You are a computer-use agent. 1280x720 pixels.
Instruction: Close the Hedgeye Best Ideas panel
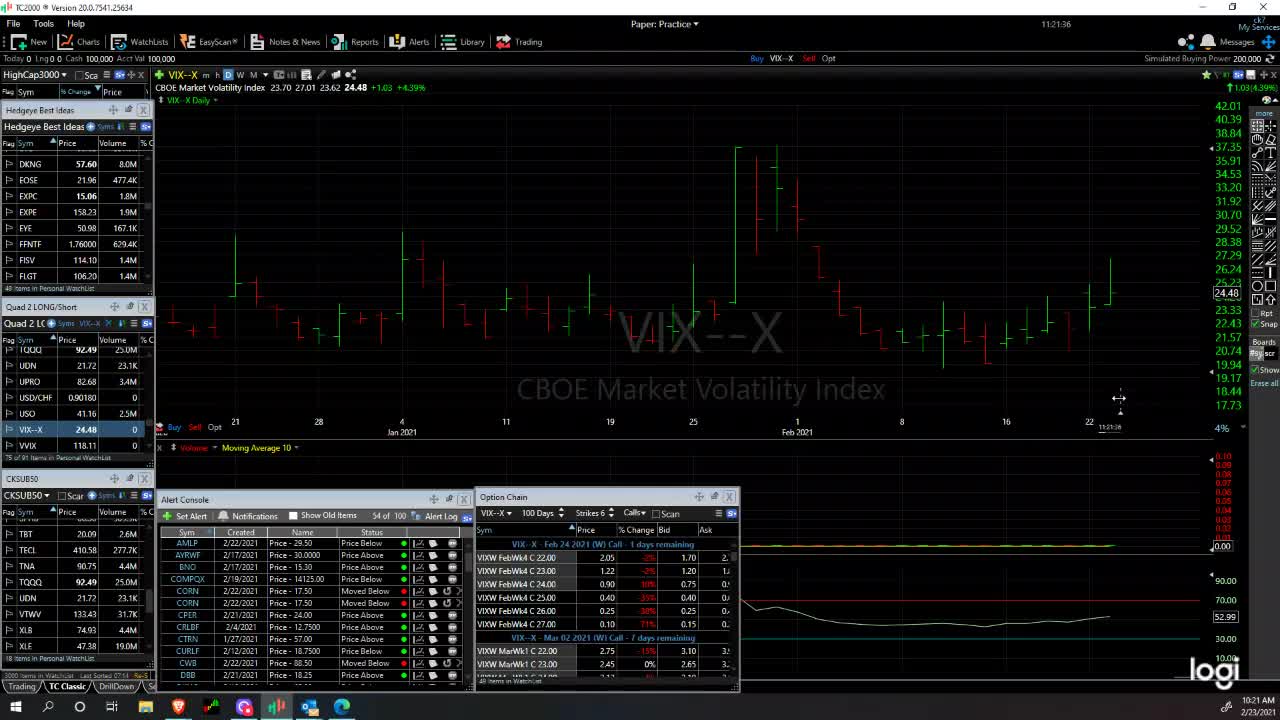143,110
